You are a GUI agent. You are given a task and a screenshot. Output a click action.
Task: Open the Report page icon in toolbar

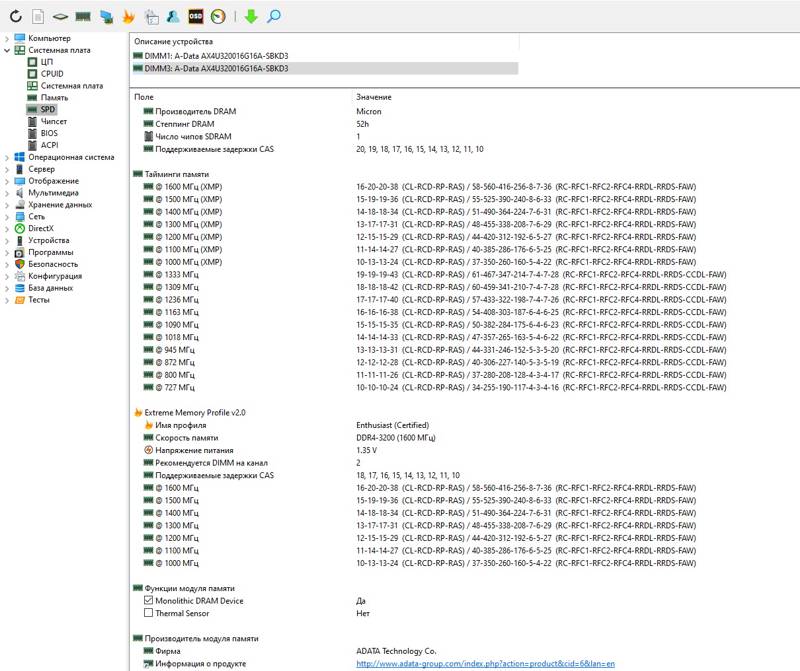(38, 16)
